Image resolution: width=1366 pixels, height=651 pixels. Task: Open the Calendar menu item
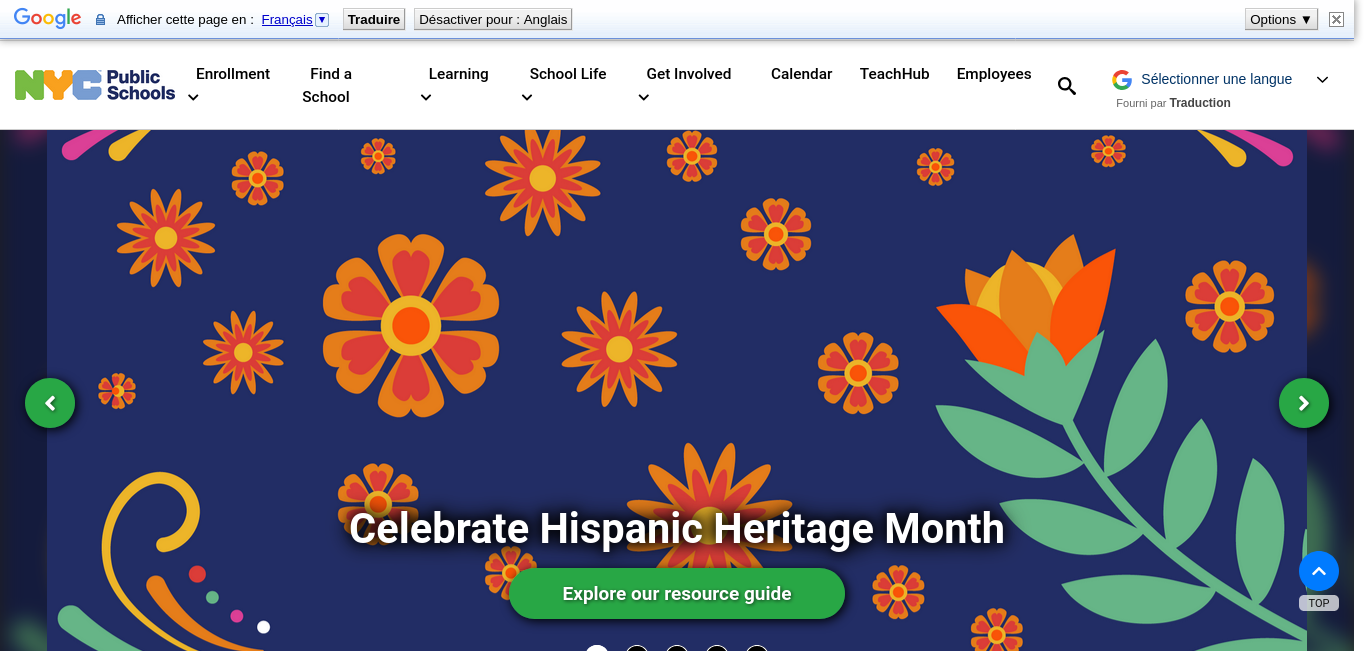pos(801,74)
